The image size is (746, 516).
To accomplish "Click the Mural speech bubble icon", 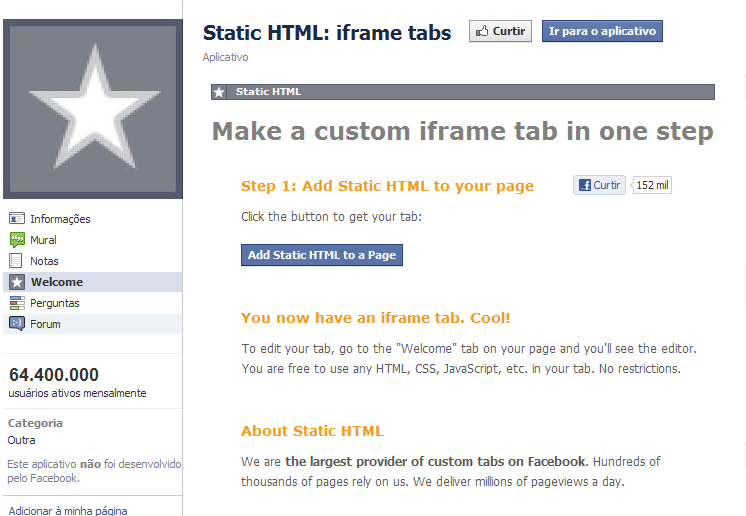I will [x=17, y=240].
